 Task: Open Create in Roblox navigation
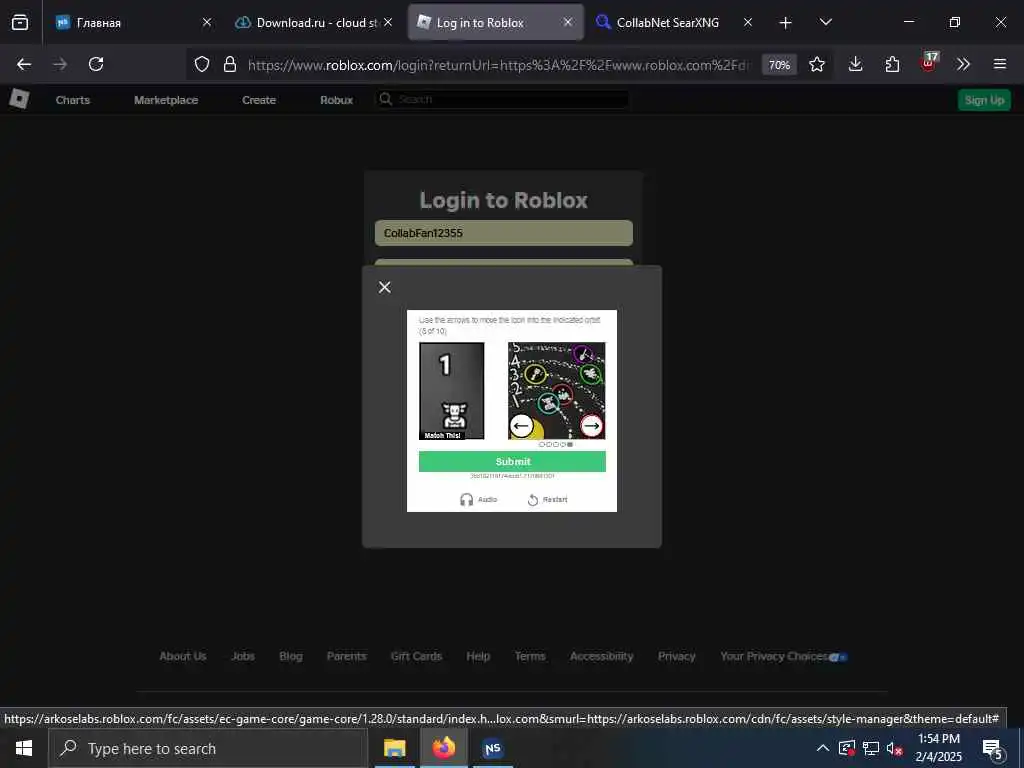(x=259, y=100)
